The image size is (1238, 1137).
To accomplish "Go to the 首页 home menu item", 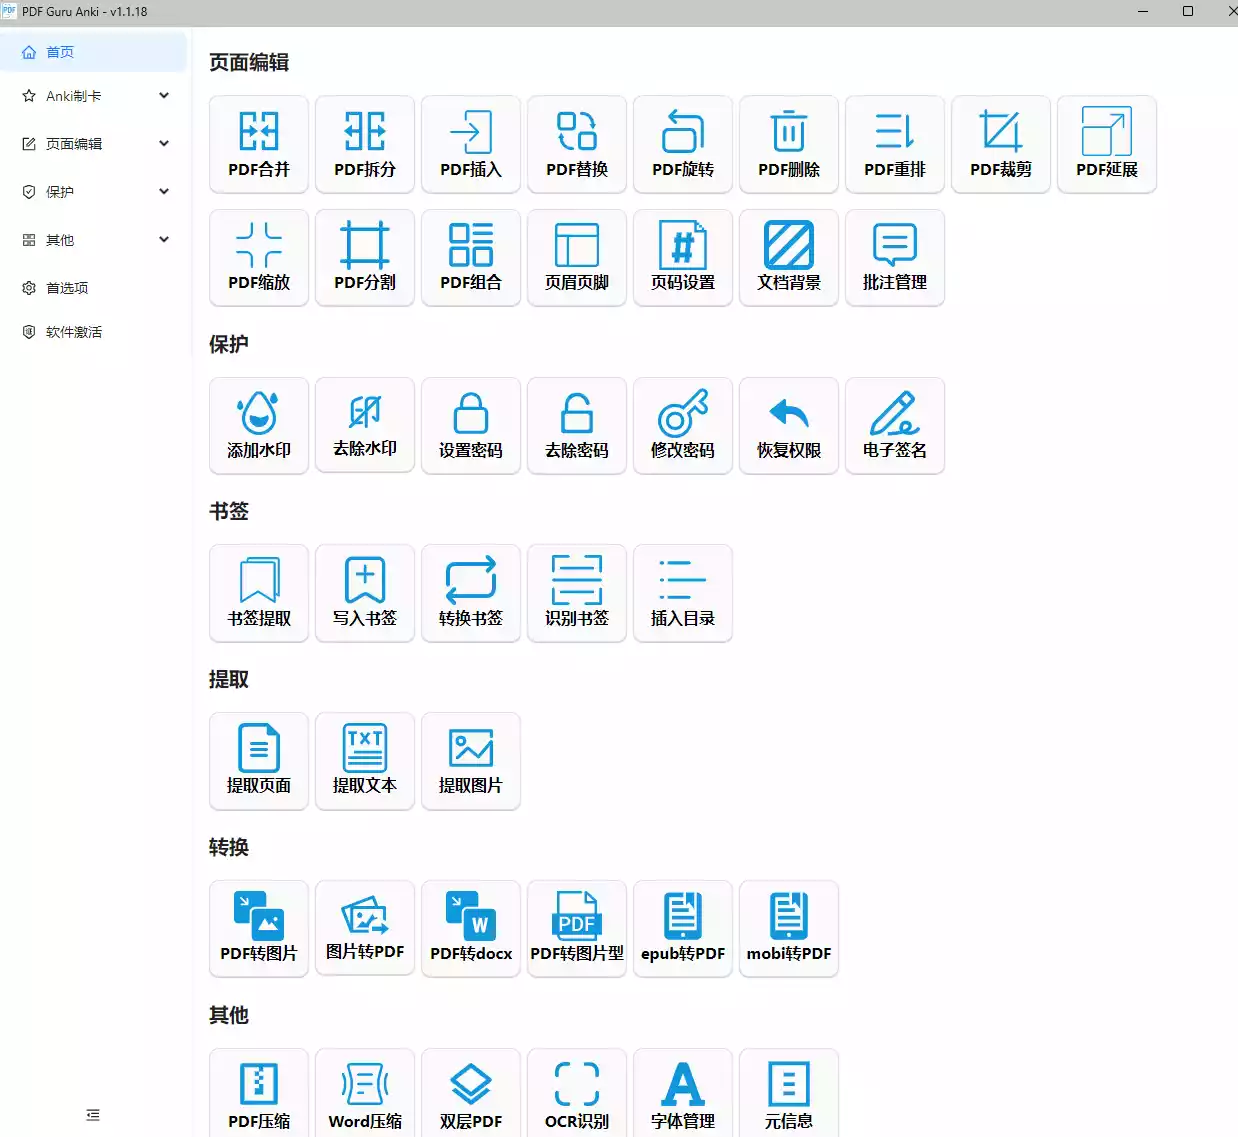I will [x=60, y=52].
